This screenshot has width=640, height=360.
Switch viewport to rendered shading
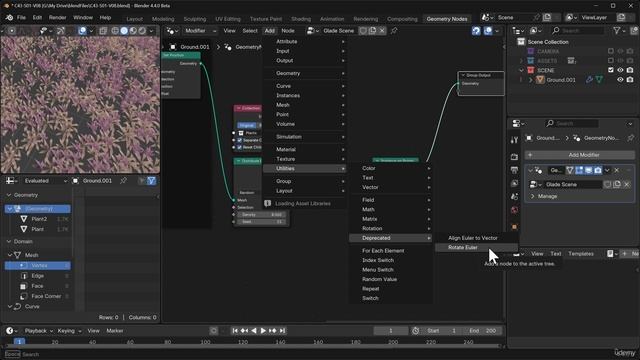coord(142,31)
